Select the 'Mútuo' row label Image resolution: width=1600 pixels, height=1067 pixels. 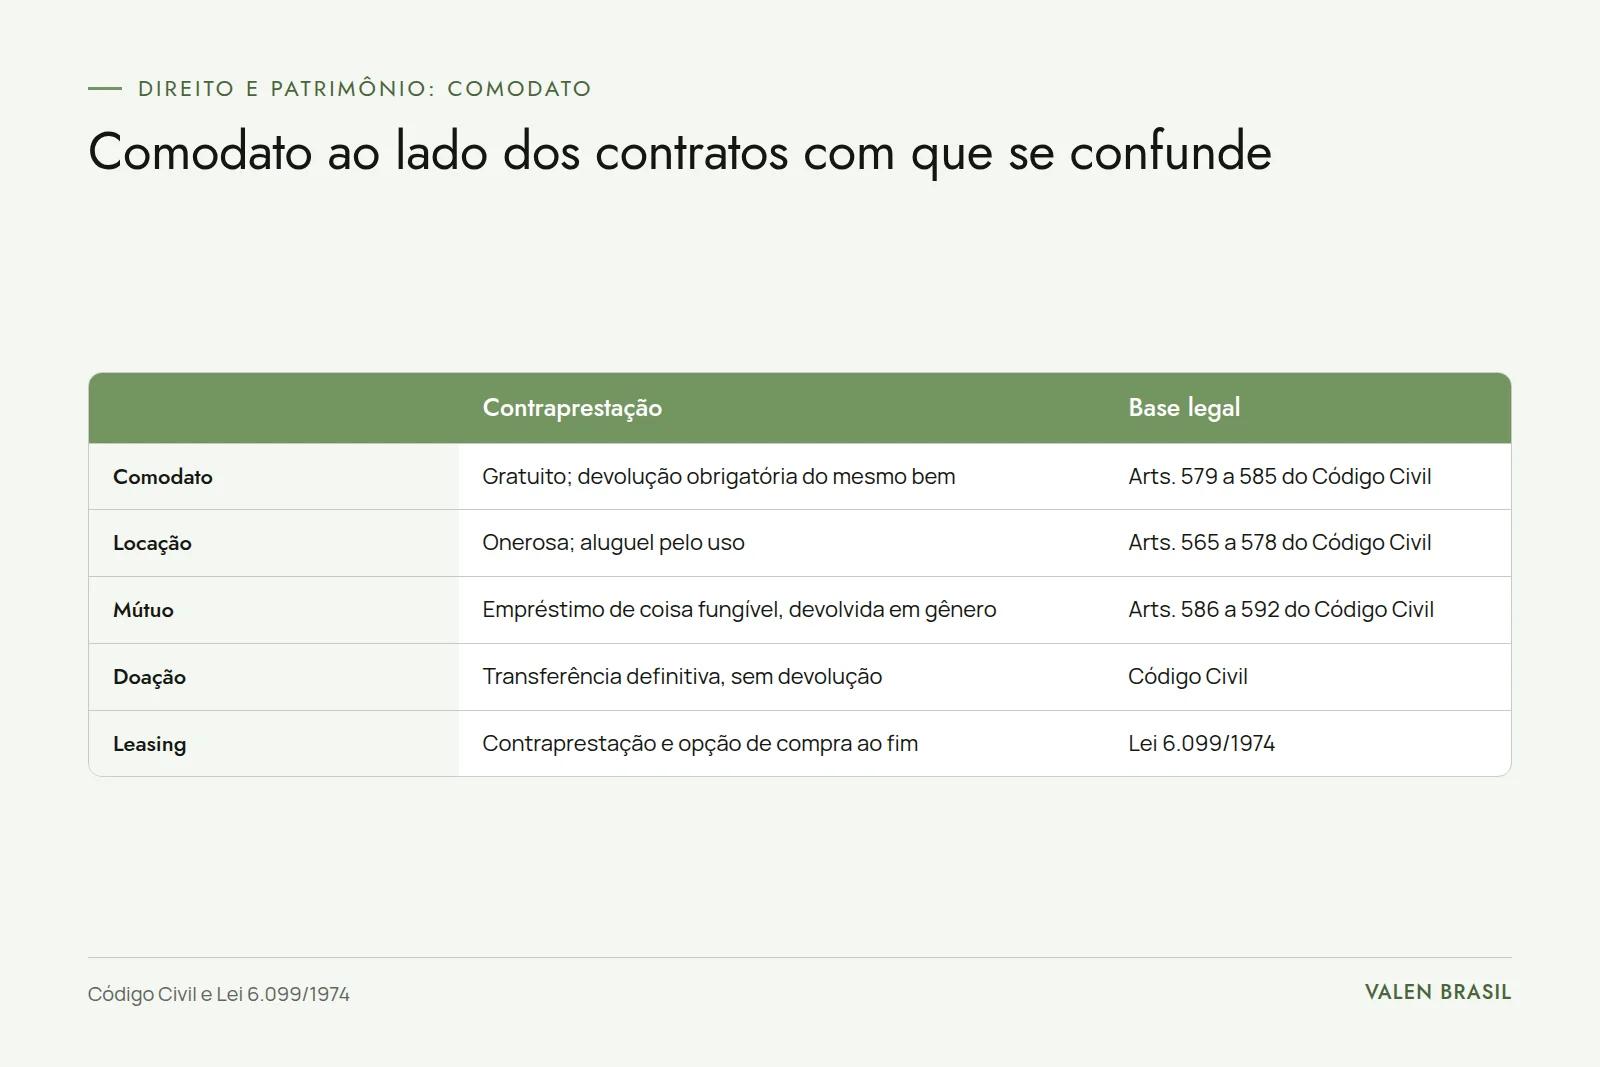(143, 610)
